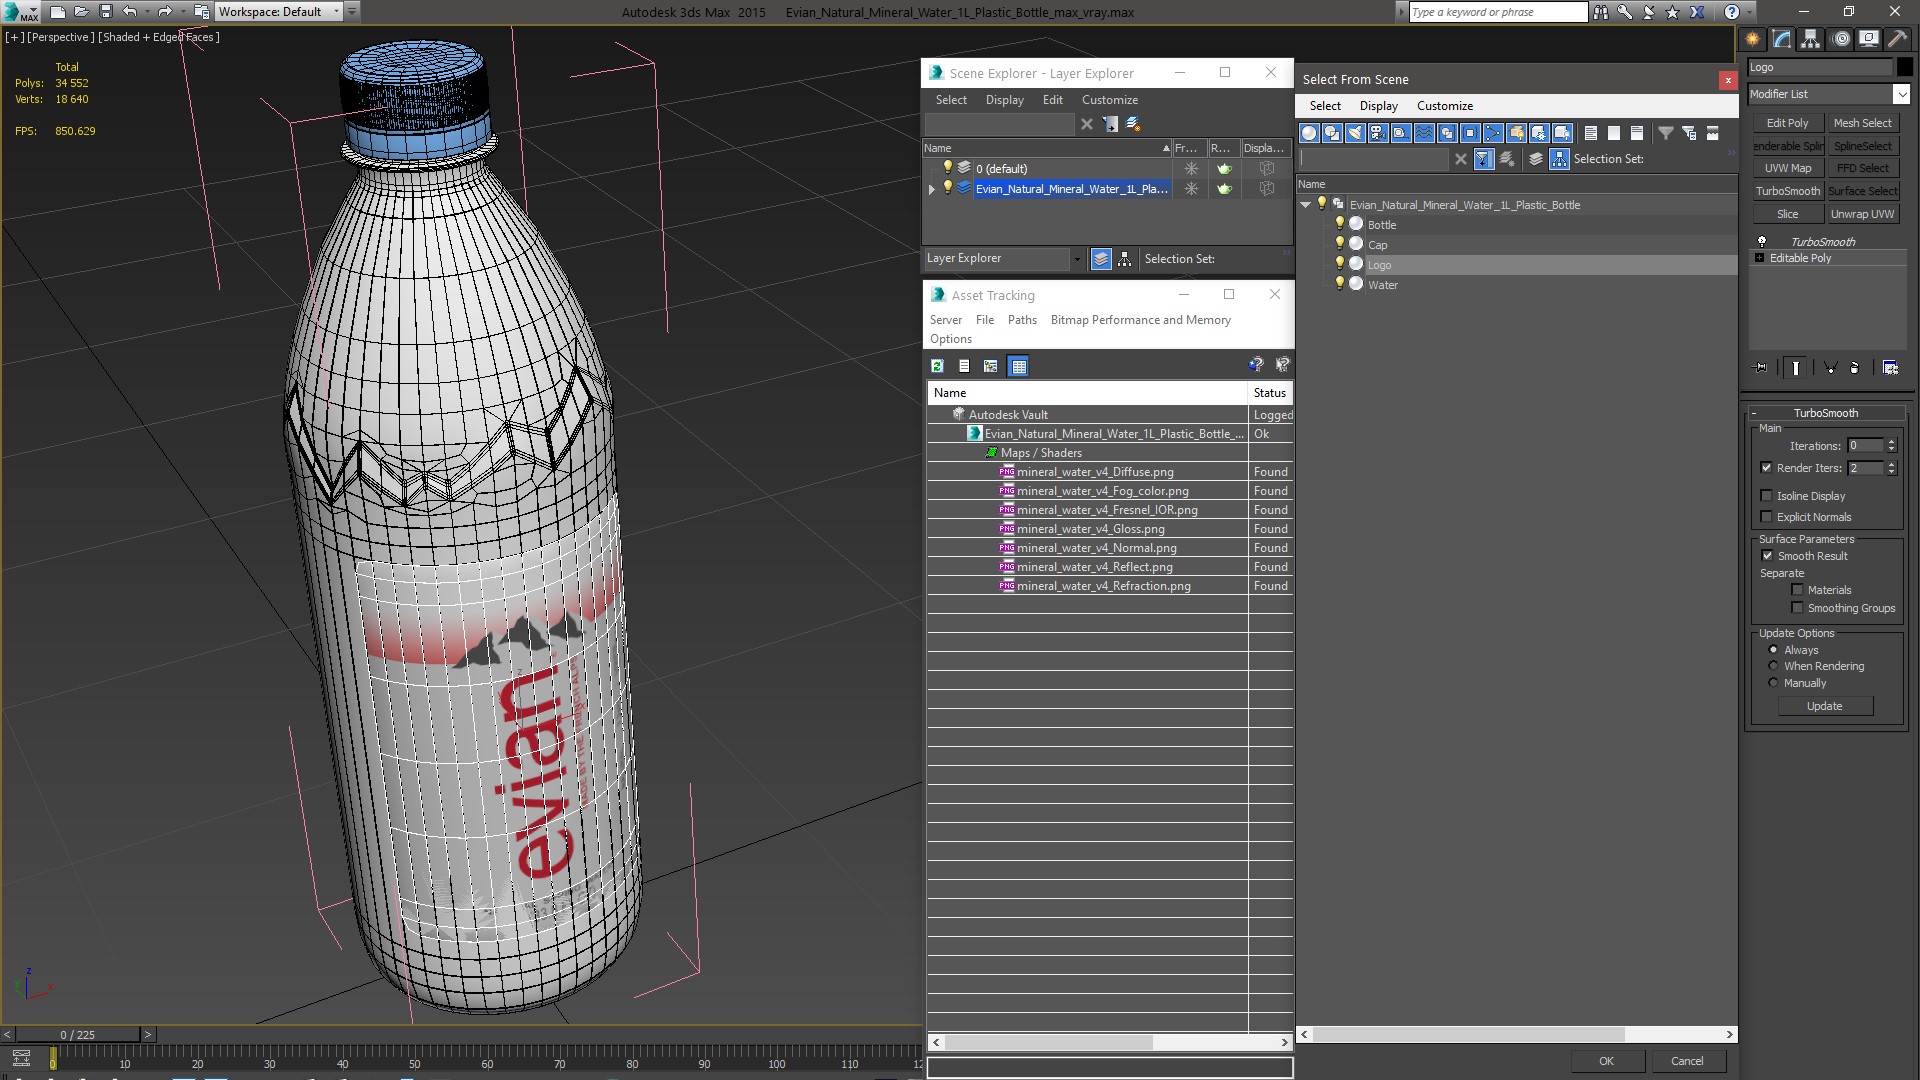Enable Separate by Materials checkbox
The image size is (1920, 1080).
[1797, 590]
